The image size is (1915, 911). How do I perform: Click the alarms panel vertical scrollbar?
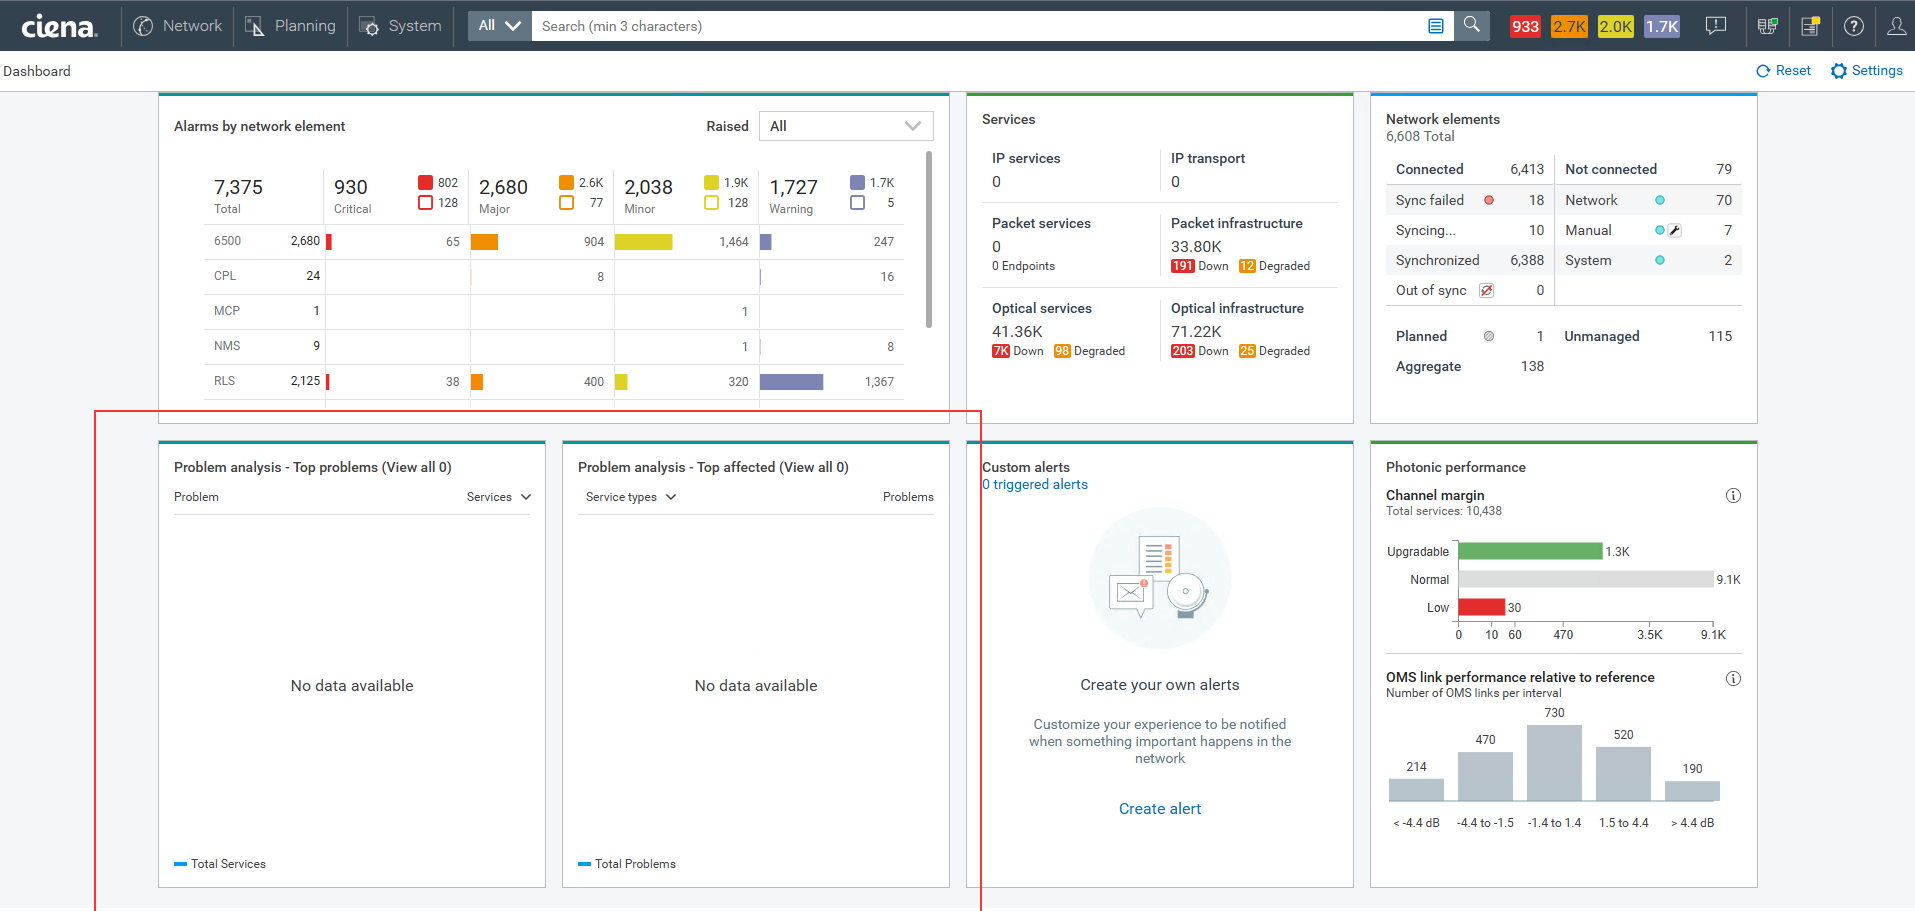pos(929,240)
